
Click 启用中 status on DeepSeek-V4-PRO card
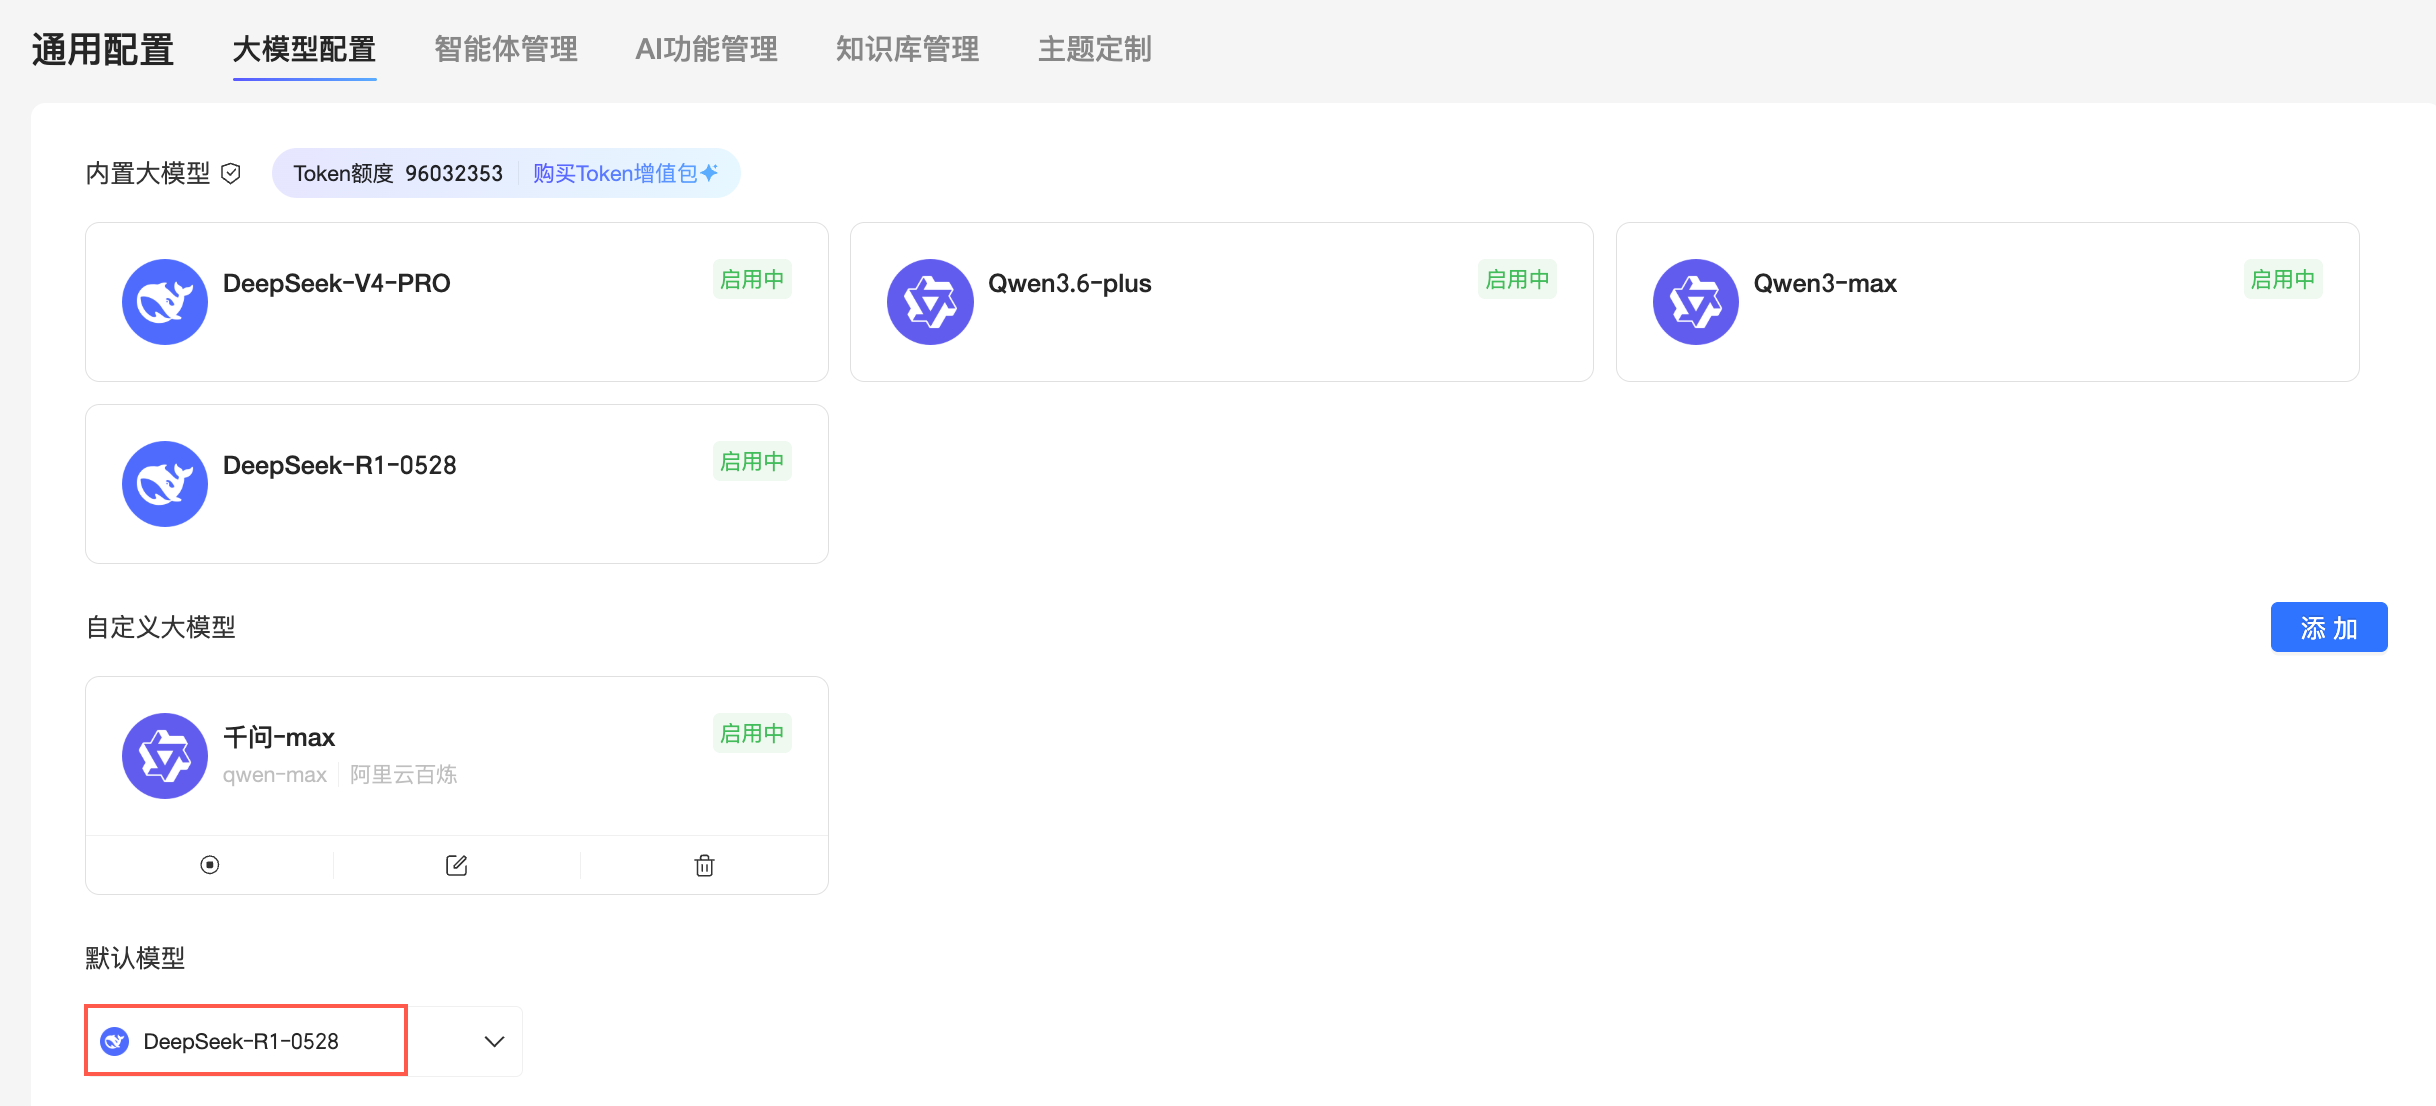pos(752,280)
